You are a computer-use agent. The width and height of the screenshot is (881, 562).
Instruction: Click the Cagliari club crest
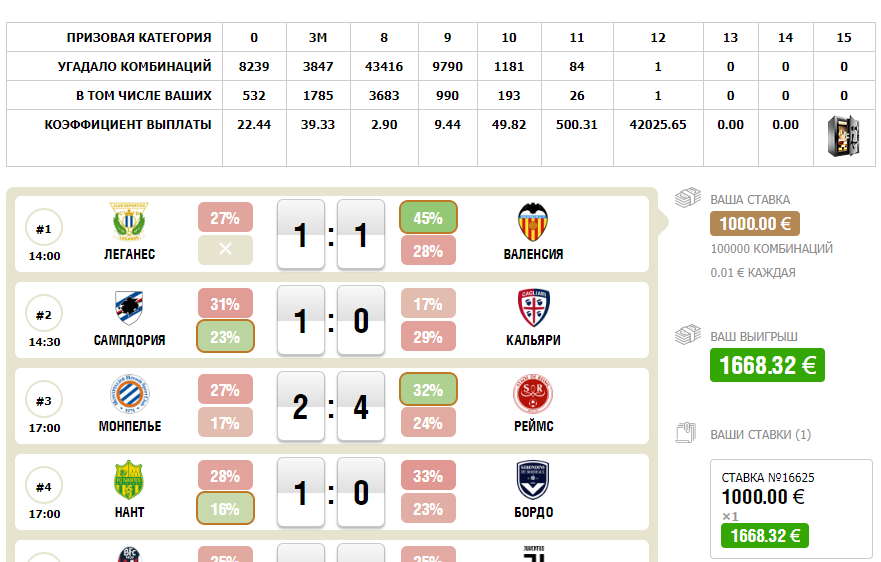533,308
